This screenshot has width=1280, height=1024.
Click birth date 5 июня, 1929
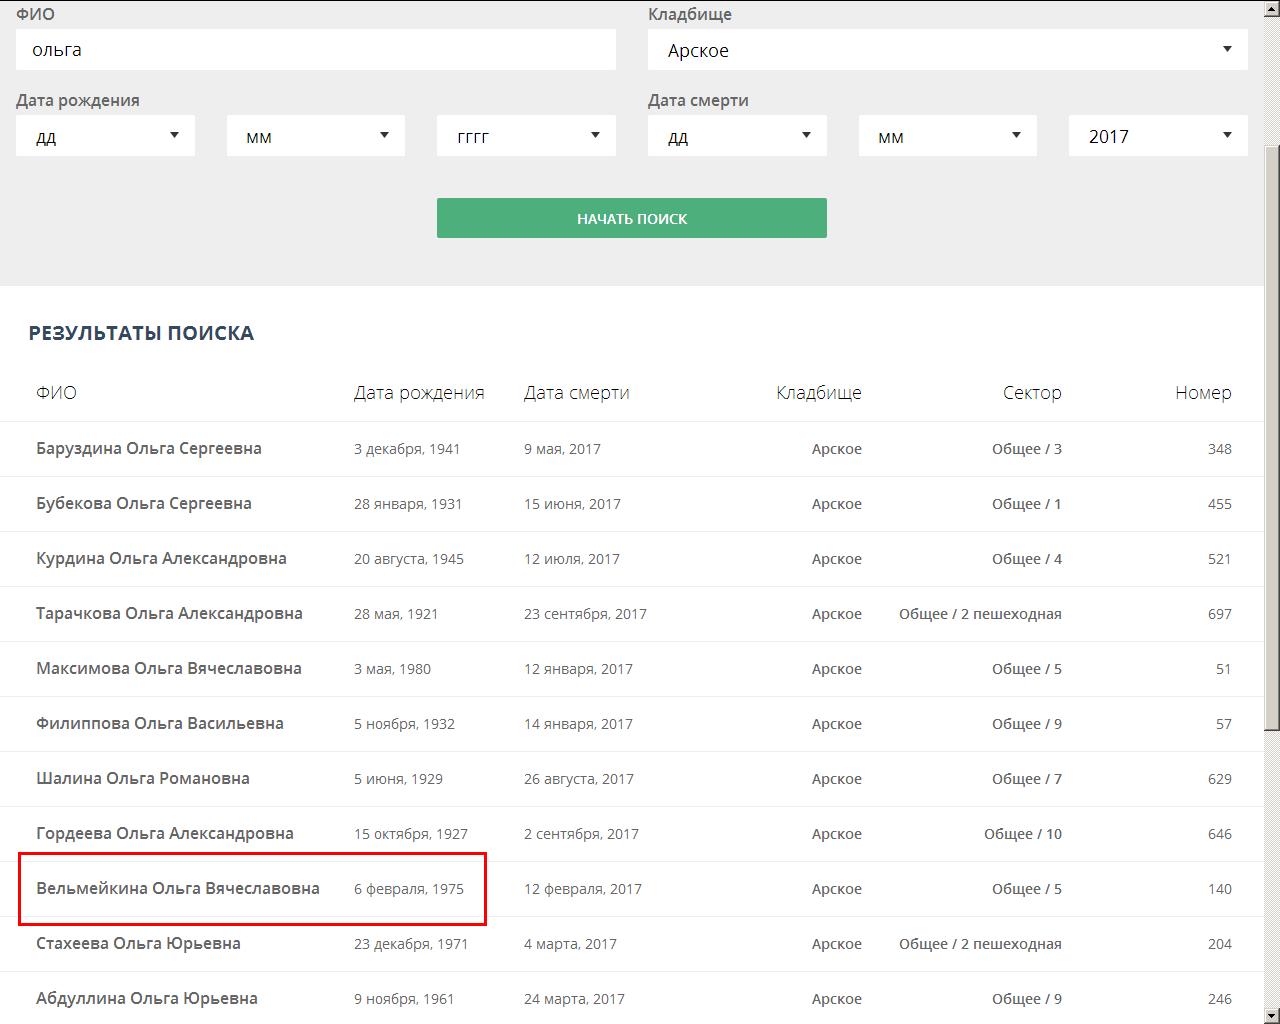pos(398,779)
